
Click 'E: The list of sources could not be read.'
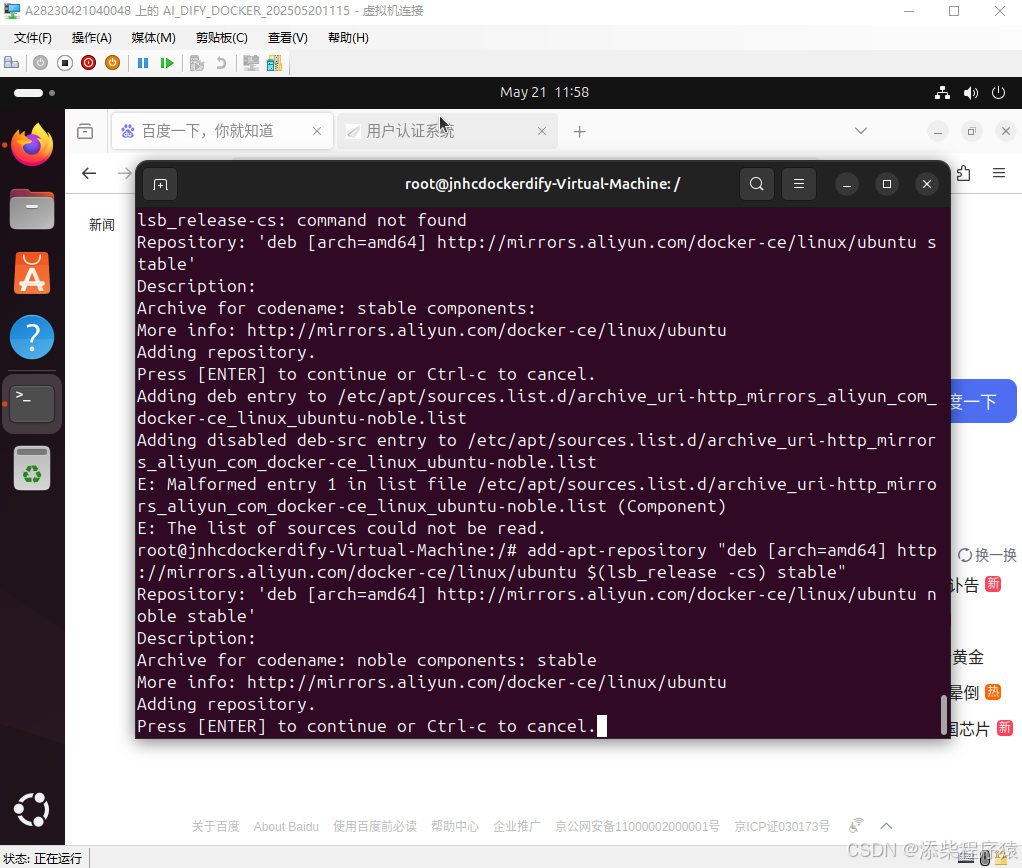(x=341, y=528)
